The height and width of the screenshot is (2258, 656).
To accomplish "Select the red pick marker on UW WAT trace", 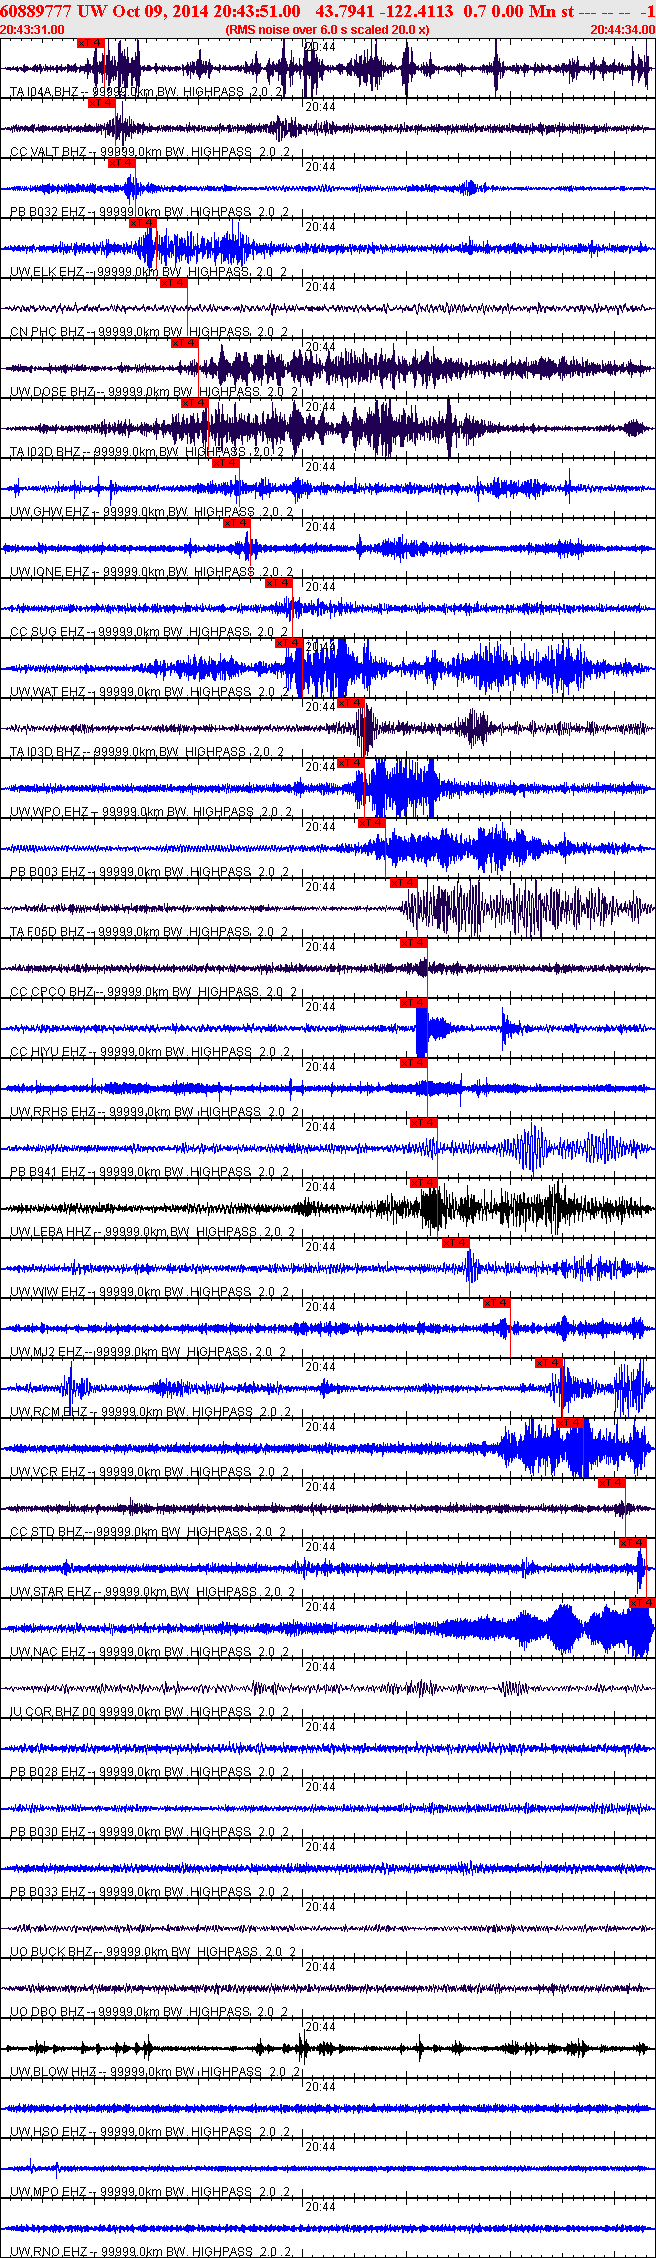I will pyautogui.click(x=289, y=643).
